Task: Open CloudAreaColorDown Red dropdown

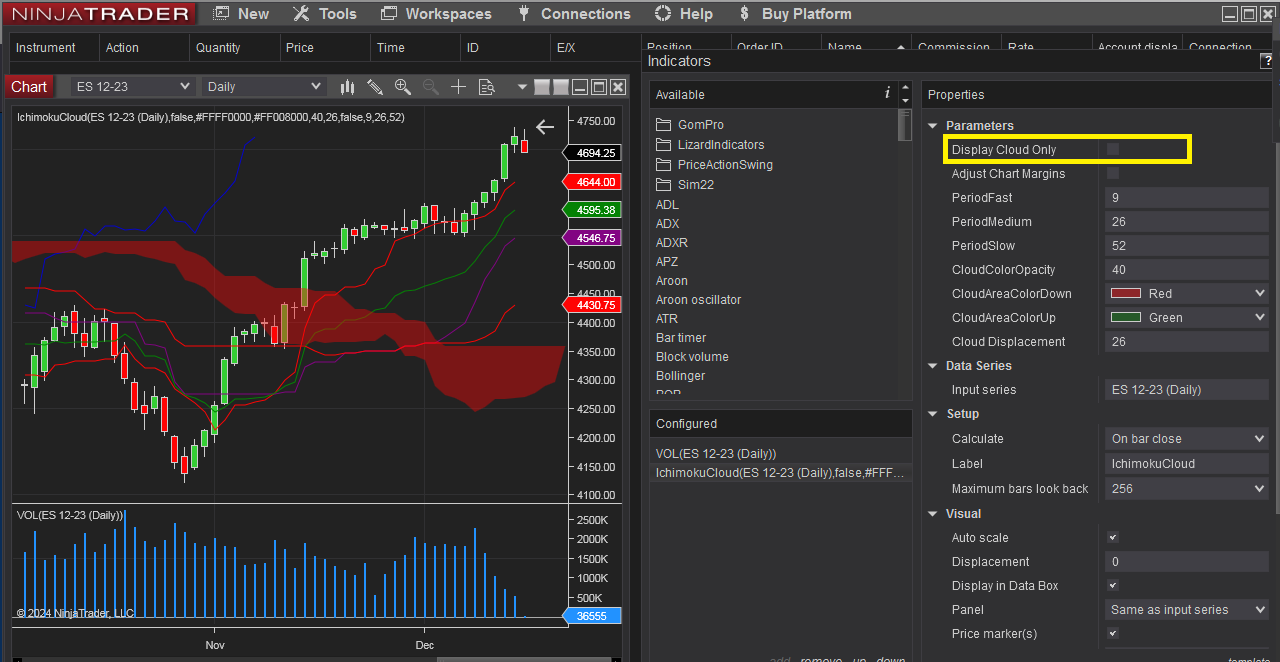Action: [x=1187, y=293]
